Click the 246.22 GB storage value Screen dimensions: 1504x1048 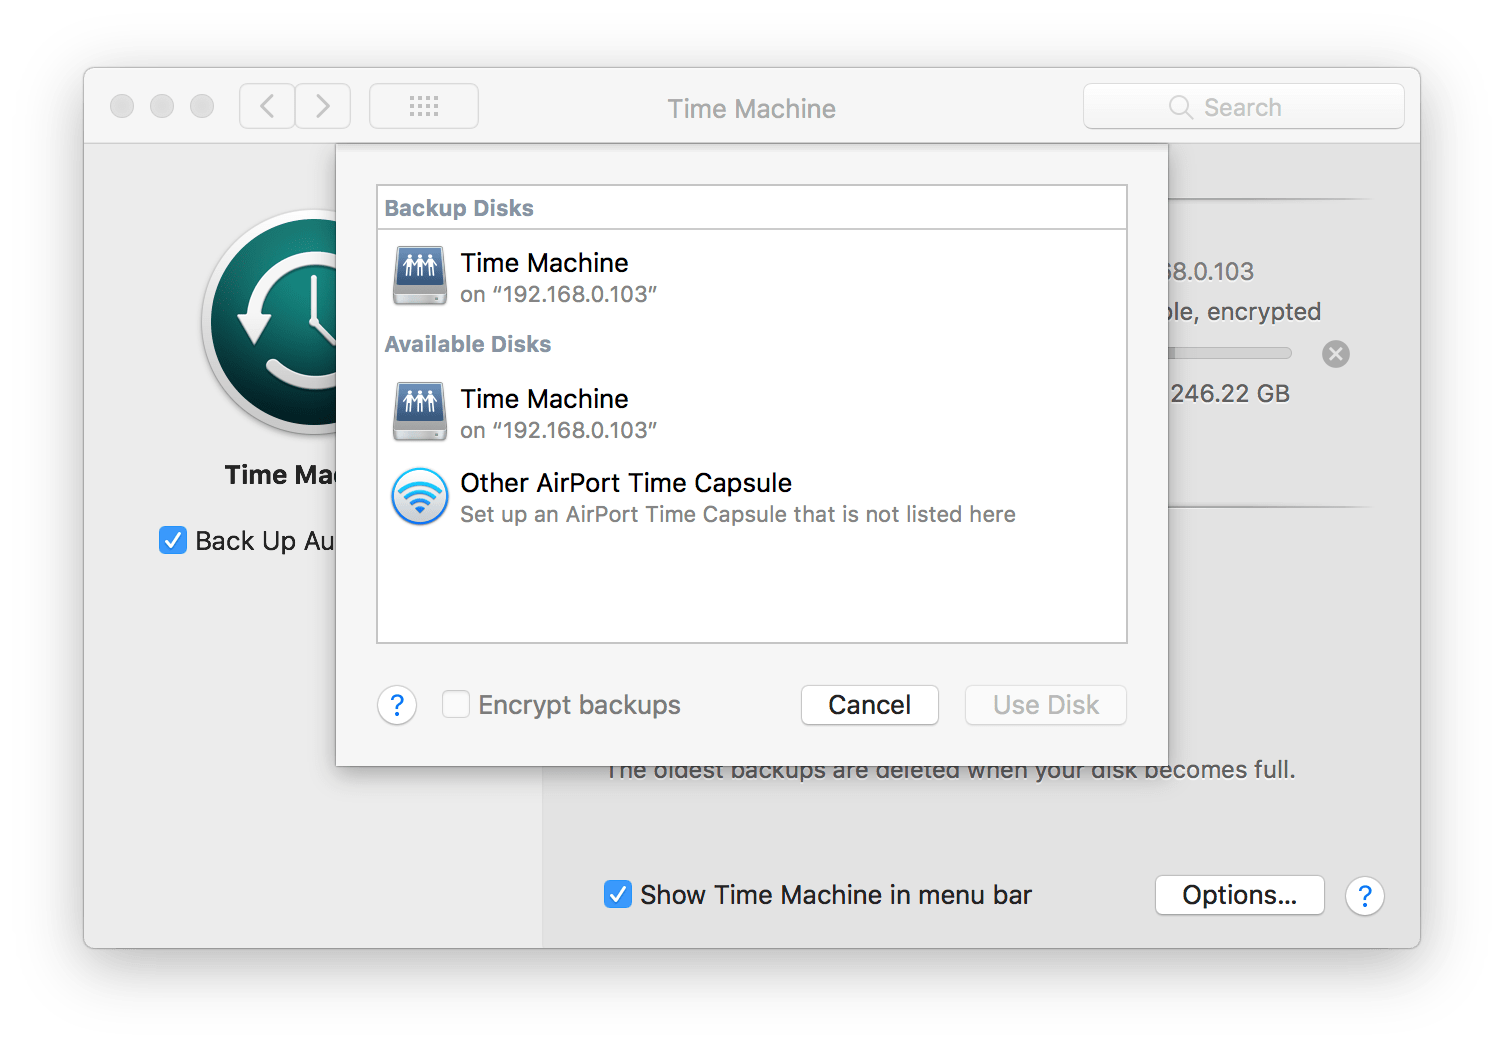point(1230,394)
